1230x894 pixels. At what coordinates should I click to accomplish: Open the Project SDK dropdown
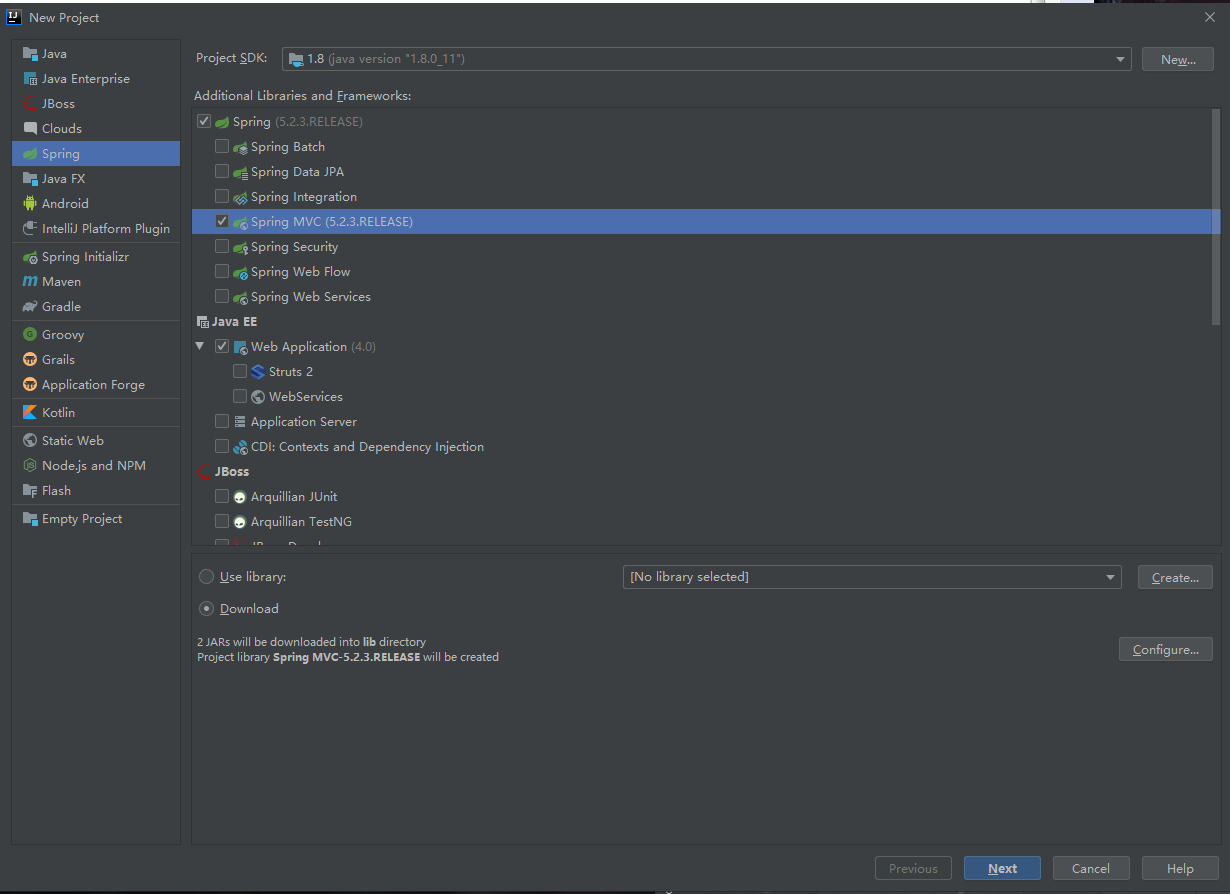(x=706, y=59)
